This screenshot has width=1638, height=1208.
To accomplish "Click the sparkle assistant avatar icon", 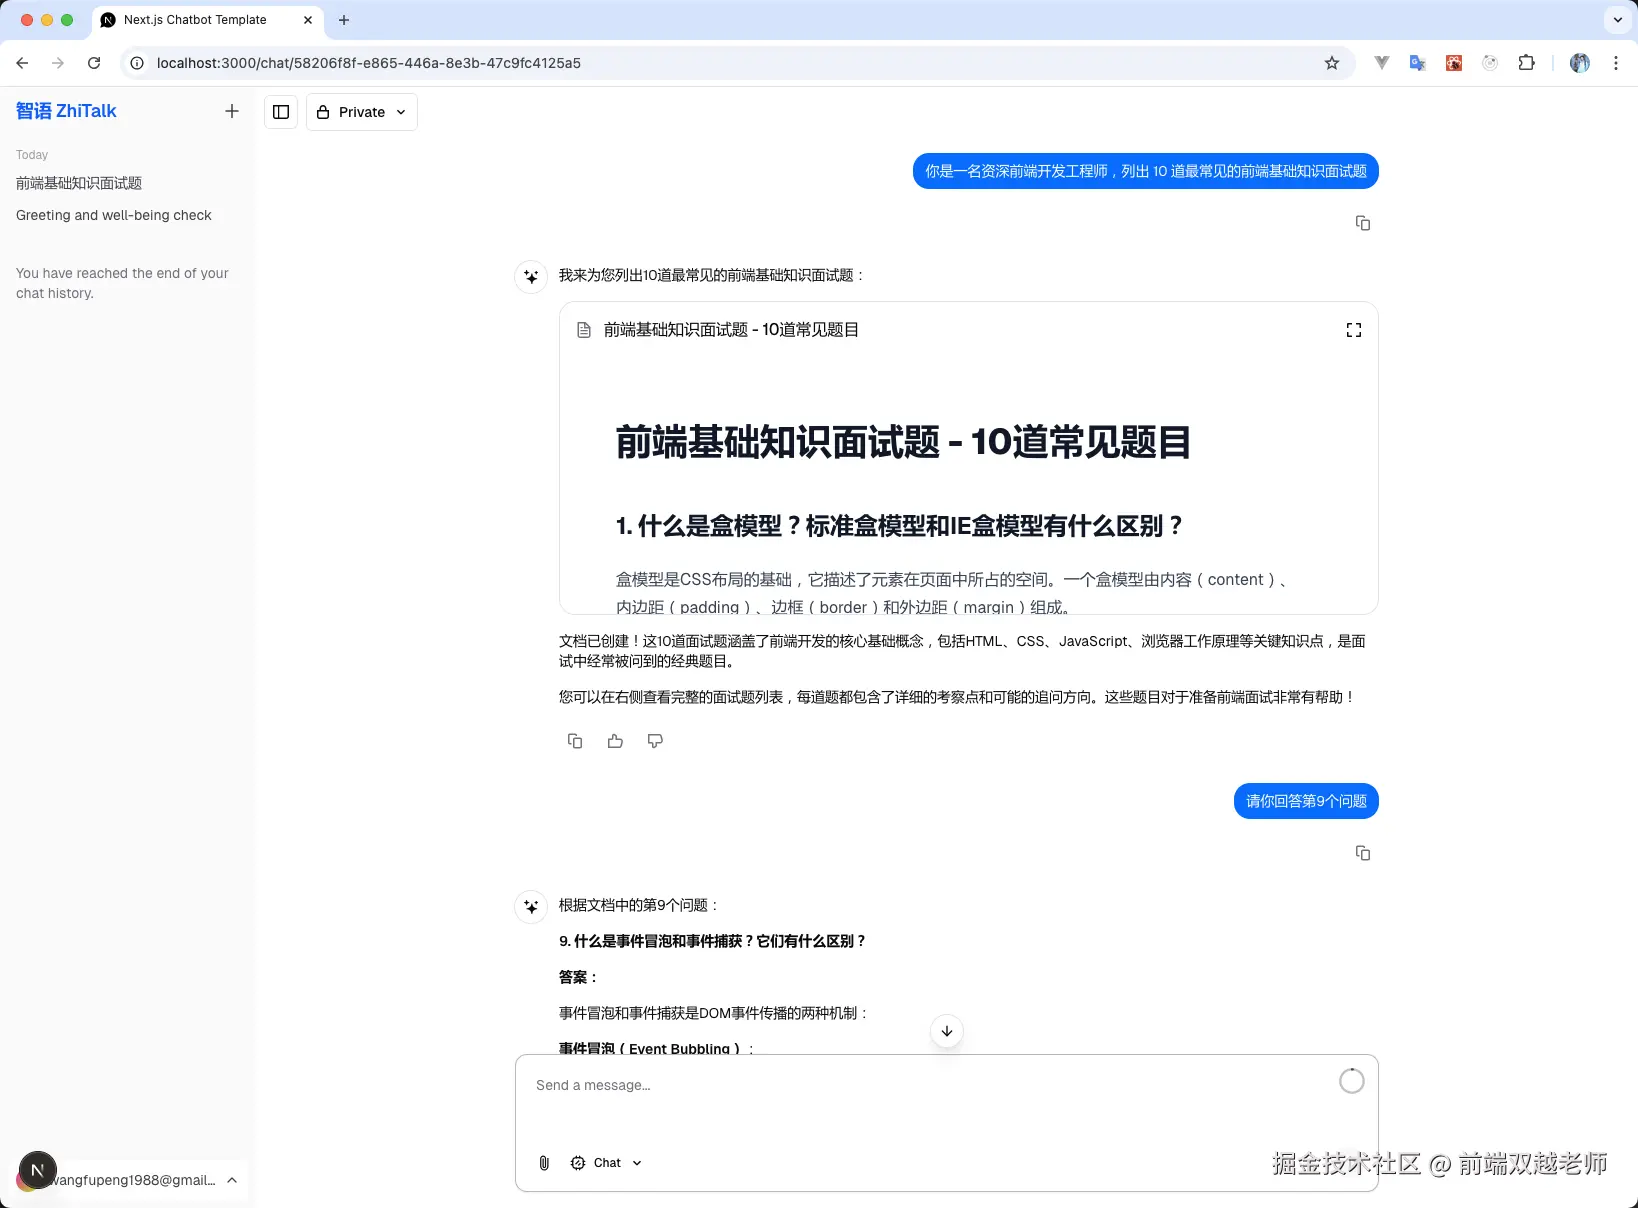I will coord(531,277).
